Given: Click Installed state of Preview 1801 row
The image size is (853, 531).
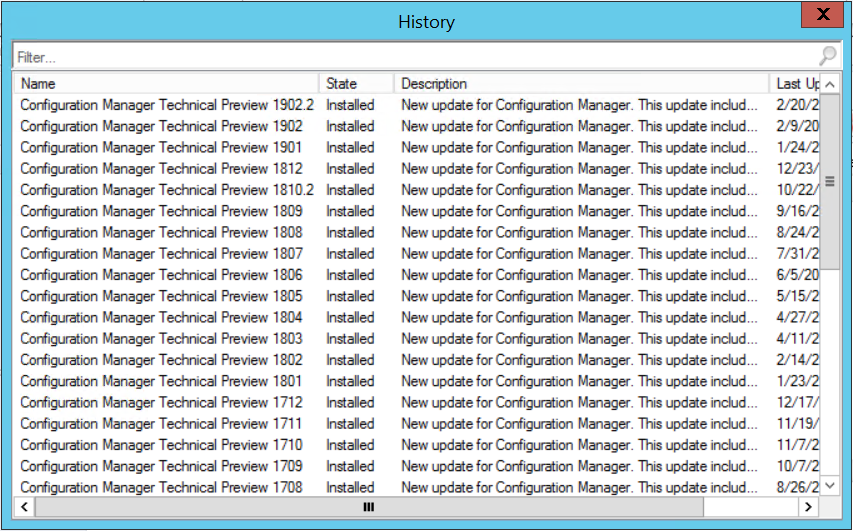Looking at the screenshot, I should tap(350, 381).
